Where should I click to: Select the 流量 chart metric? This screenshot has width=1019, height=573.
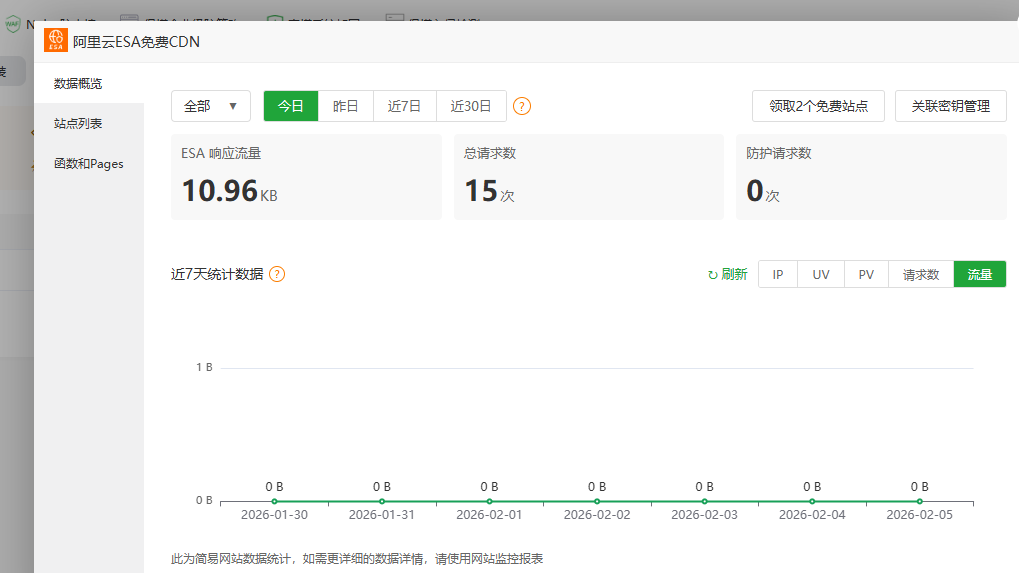point(979,274)
